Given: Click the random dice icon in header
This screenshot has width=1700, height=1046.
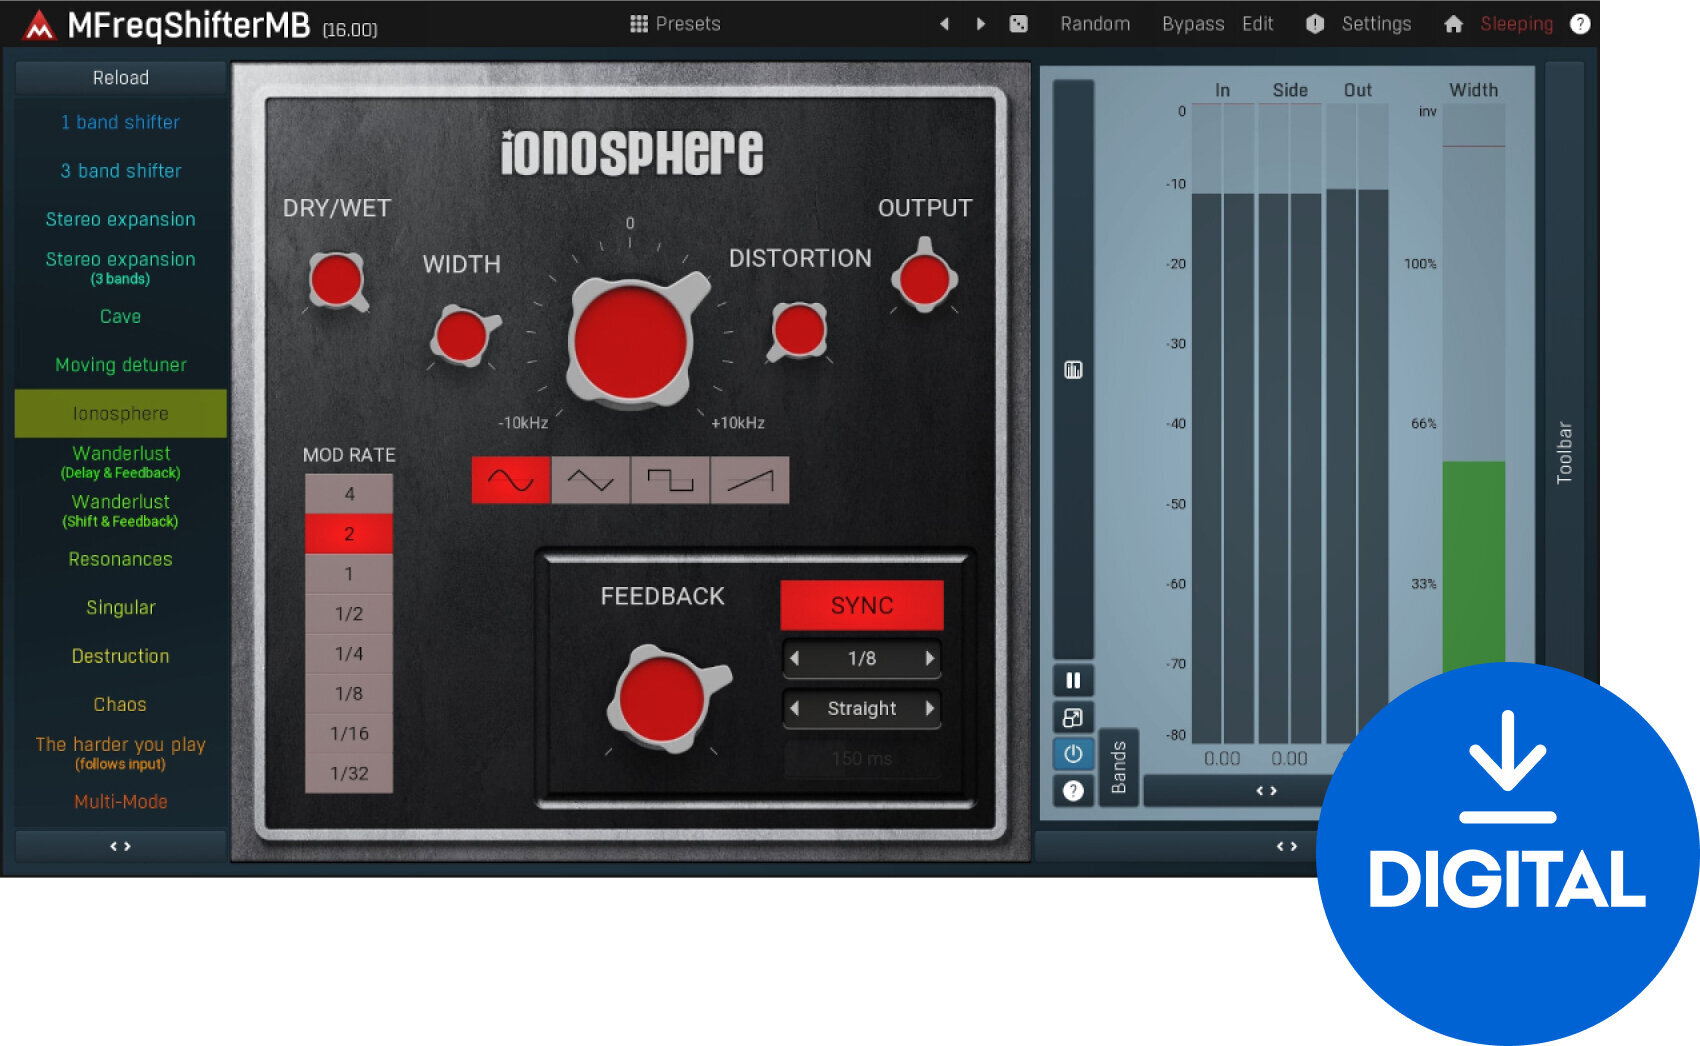Looking at the screenshot, I should 1018,24.
